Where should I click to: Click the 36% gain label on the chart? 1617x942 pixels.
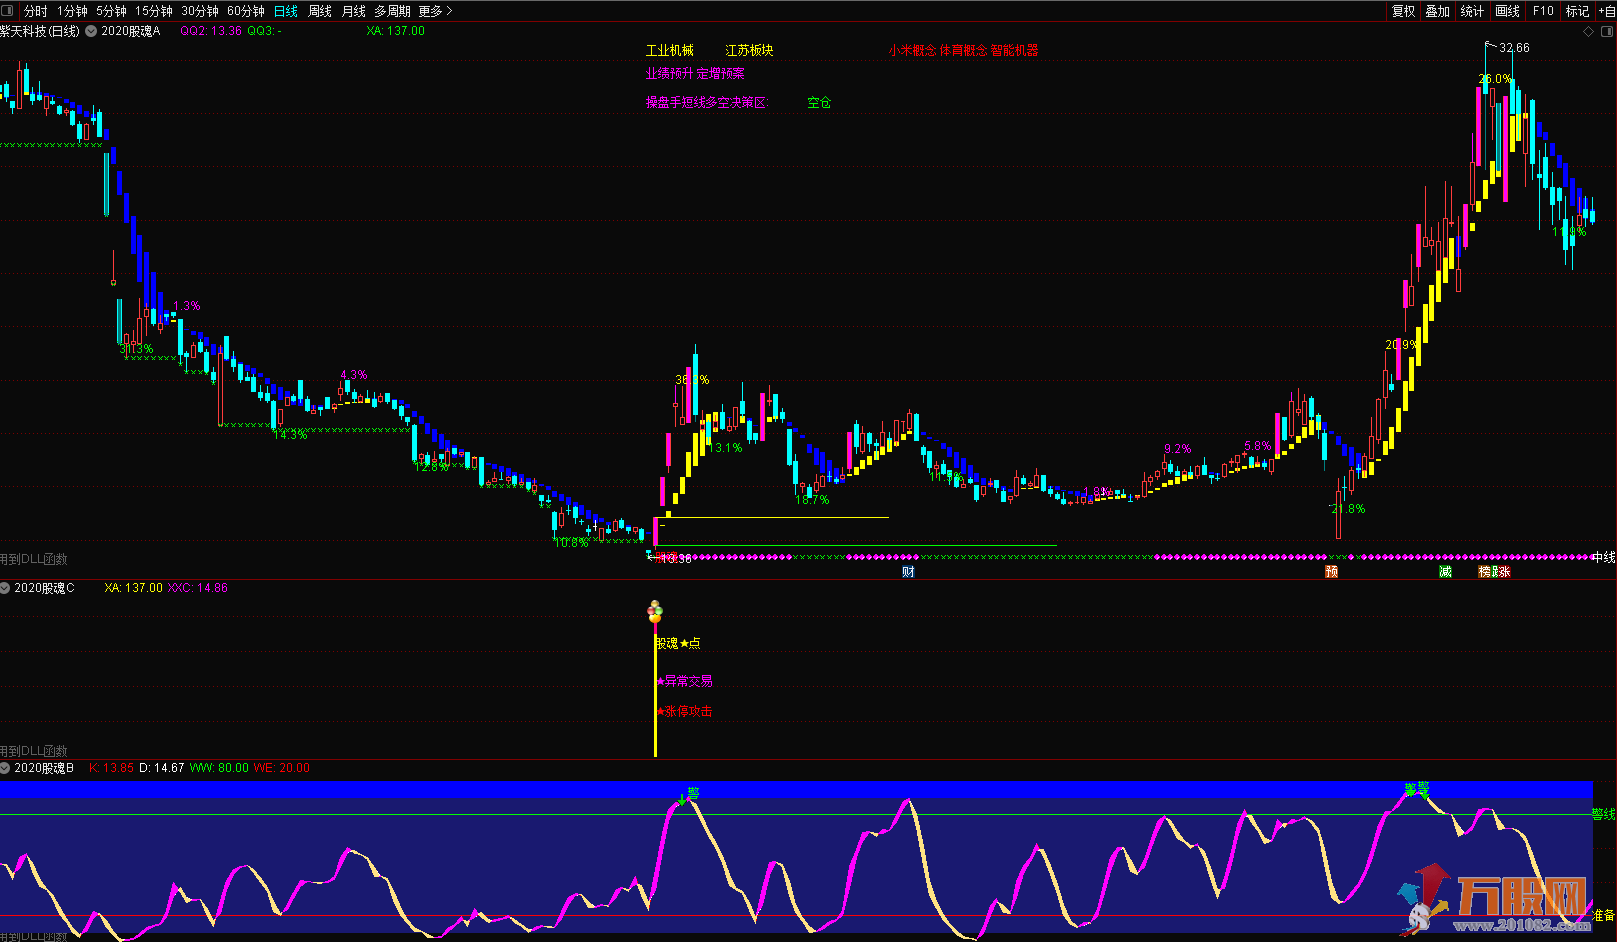coord(692,380)
